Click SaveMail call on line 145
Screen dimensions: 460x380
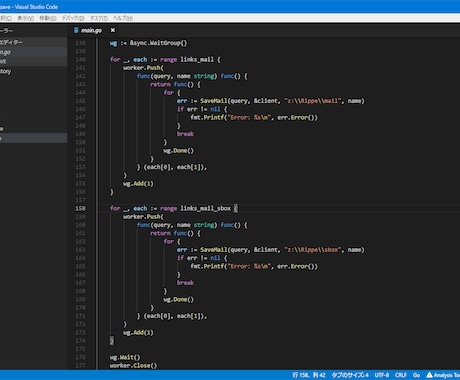point(214,101)
